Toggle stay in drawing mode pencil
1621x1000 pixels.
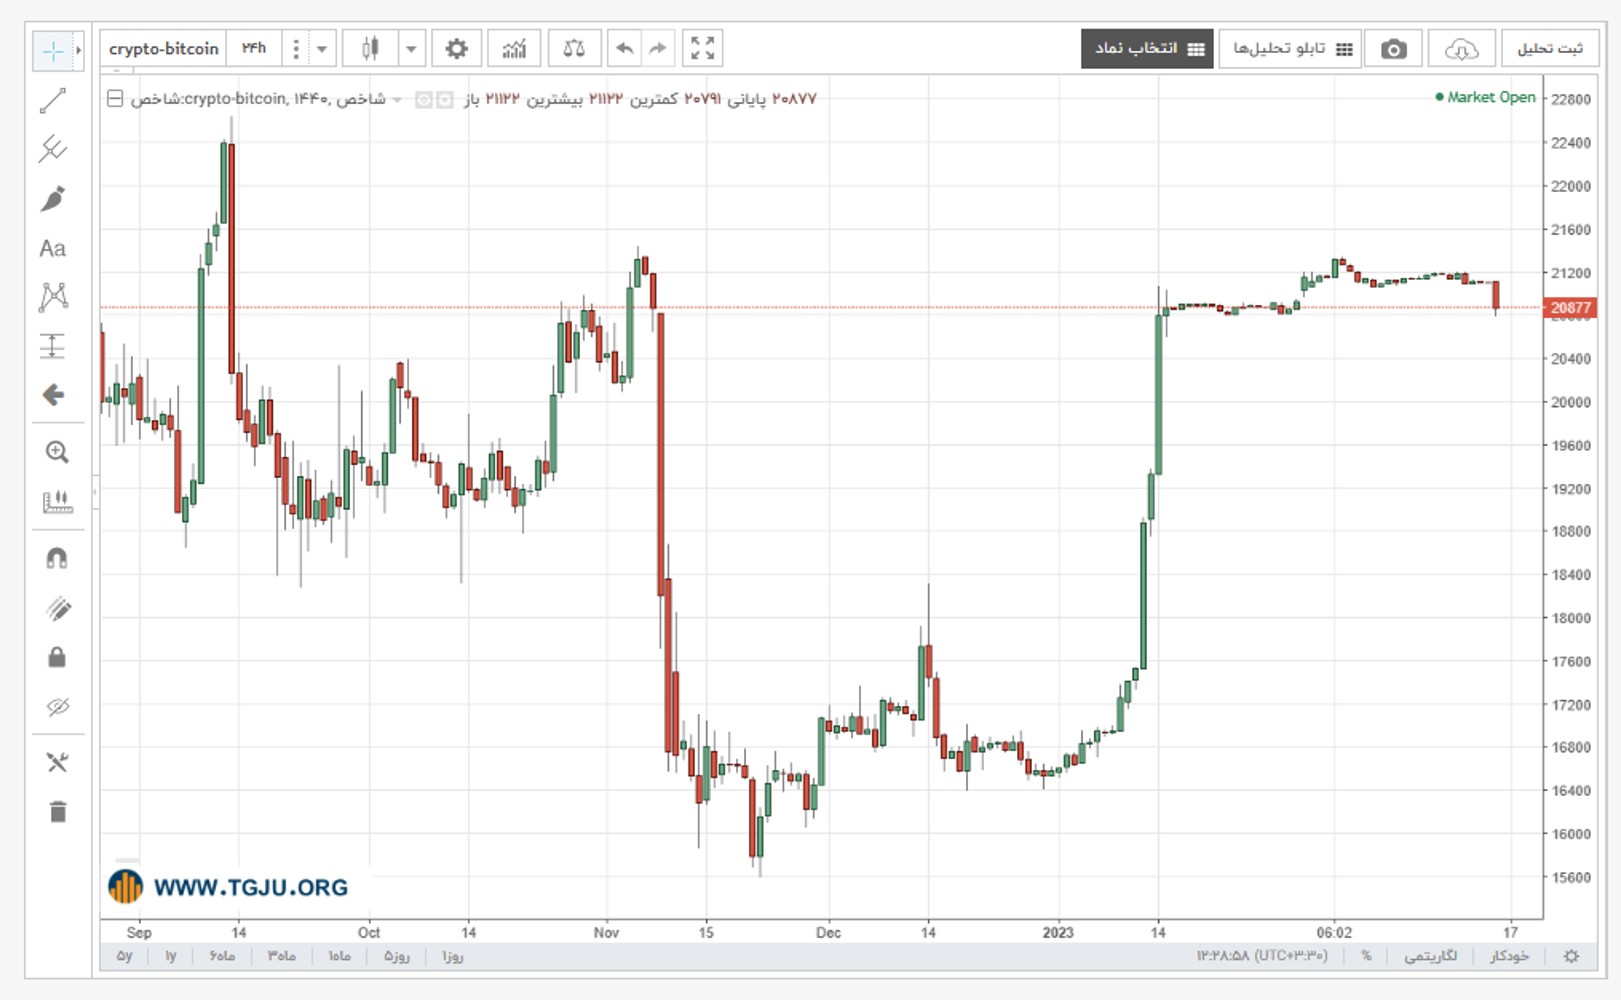coord(57,608)
